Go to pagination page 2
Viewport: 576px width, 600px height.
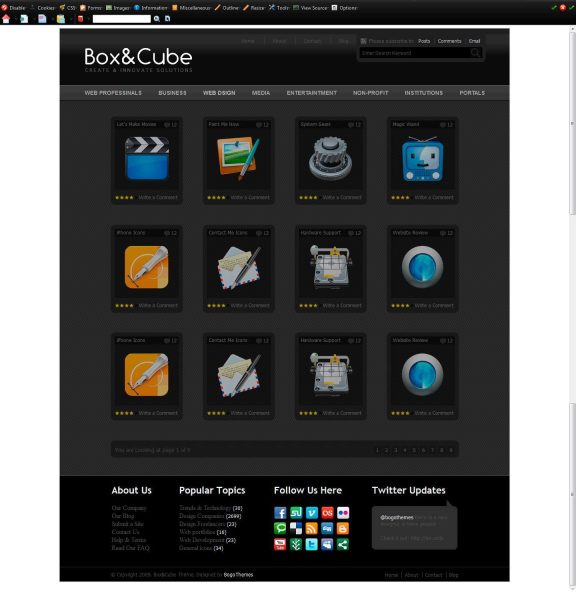point(386,450)
